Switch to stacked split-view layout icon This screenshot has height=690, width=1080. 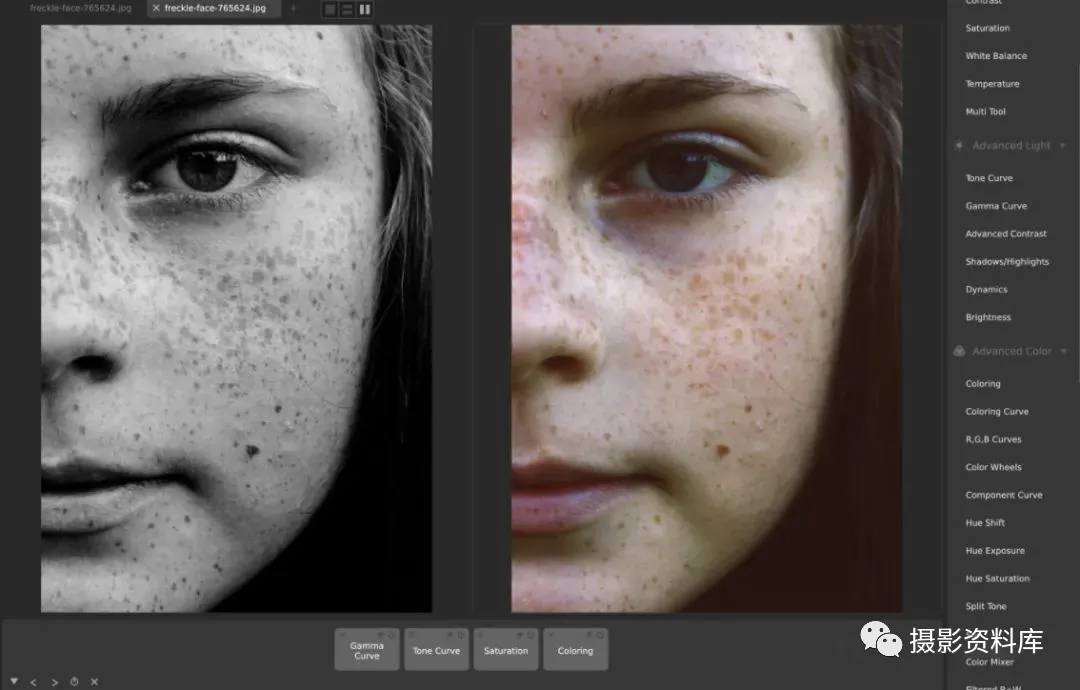tap(347, 10)
